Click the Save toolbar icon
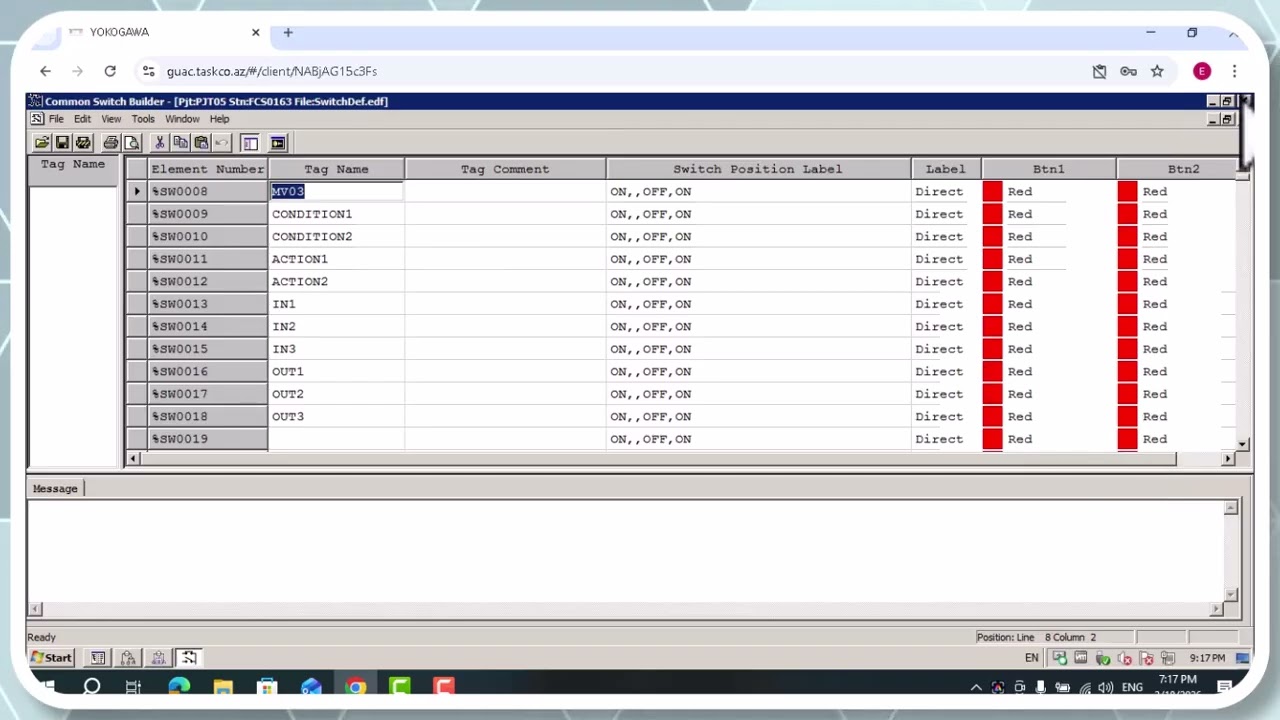 62,143
